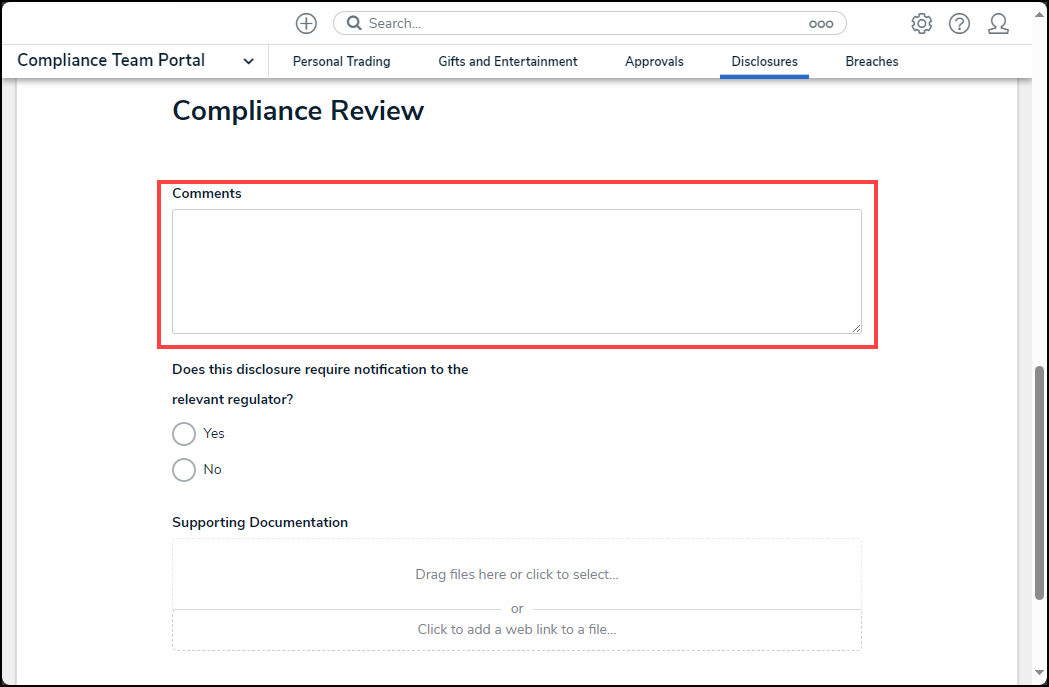Click inside the Comments text area
The width and height of the screenshot is (1049, 687).
(516, 271)
